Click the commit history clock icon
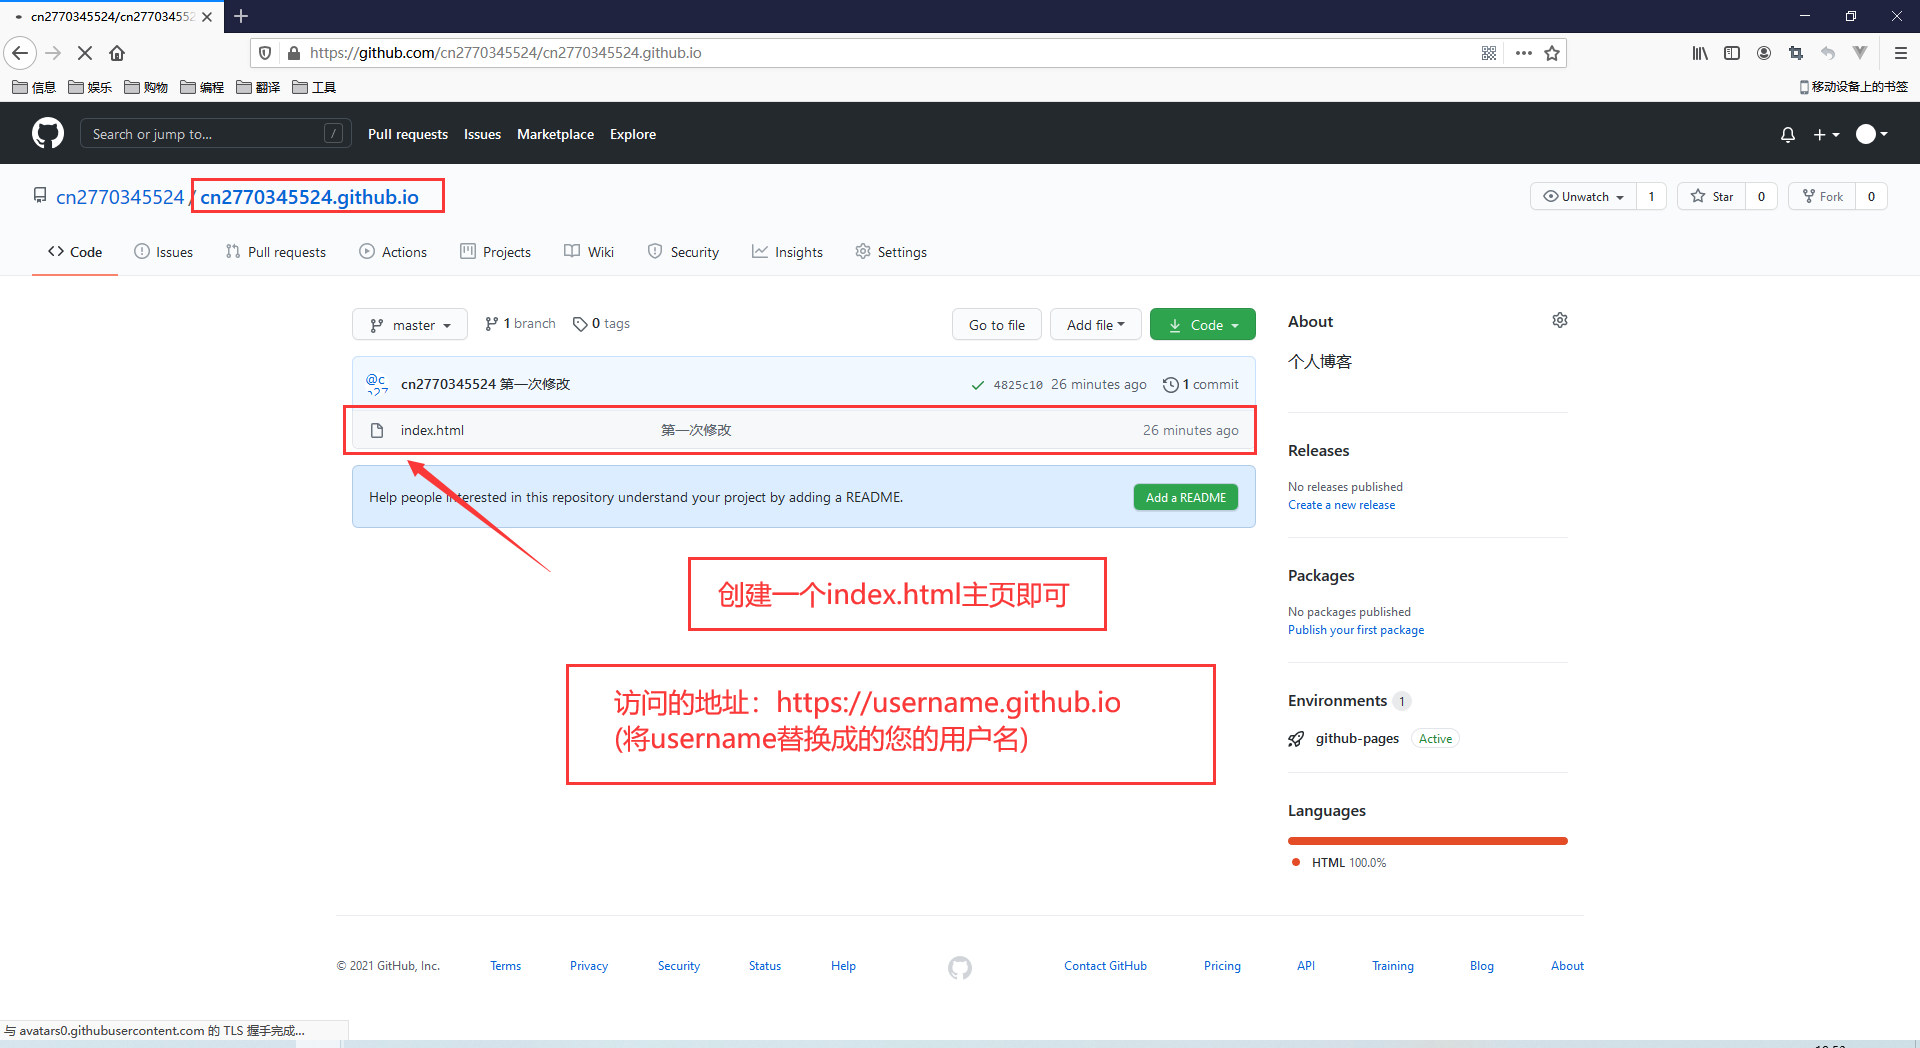 tap(1170, 384)
